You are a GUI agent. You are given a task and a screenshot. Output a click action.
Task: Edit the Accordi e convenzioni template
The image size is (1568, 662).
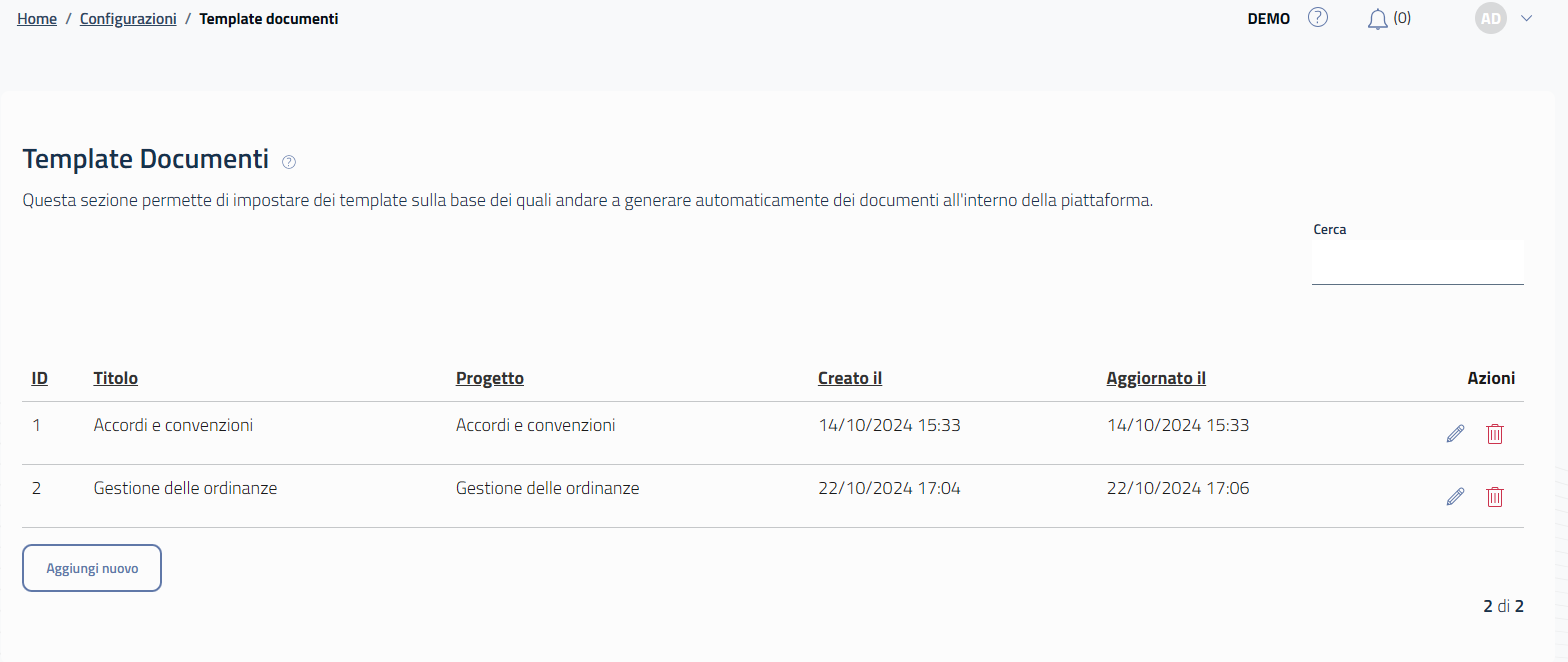click(1455, 434)
